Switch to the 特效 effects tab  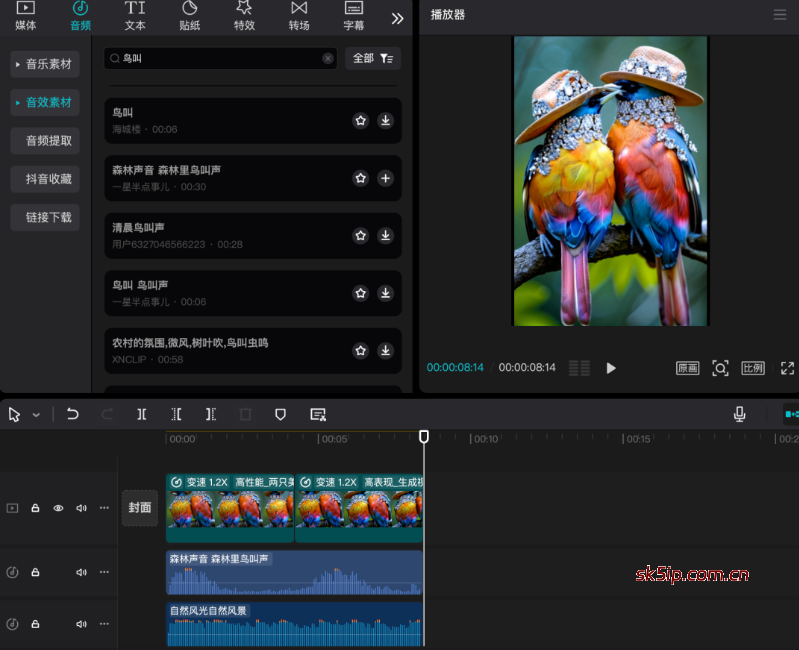(244, 16)
